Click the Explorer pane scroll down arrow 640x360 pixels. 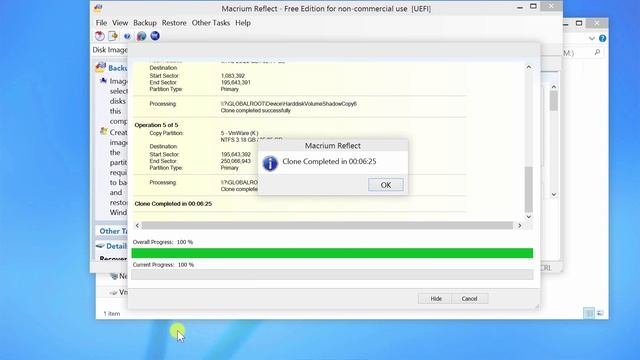click(x=554, y=194)
